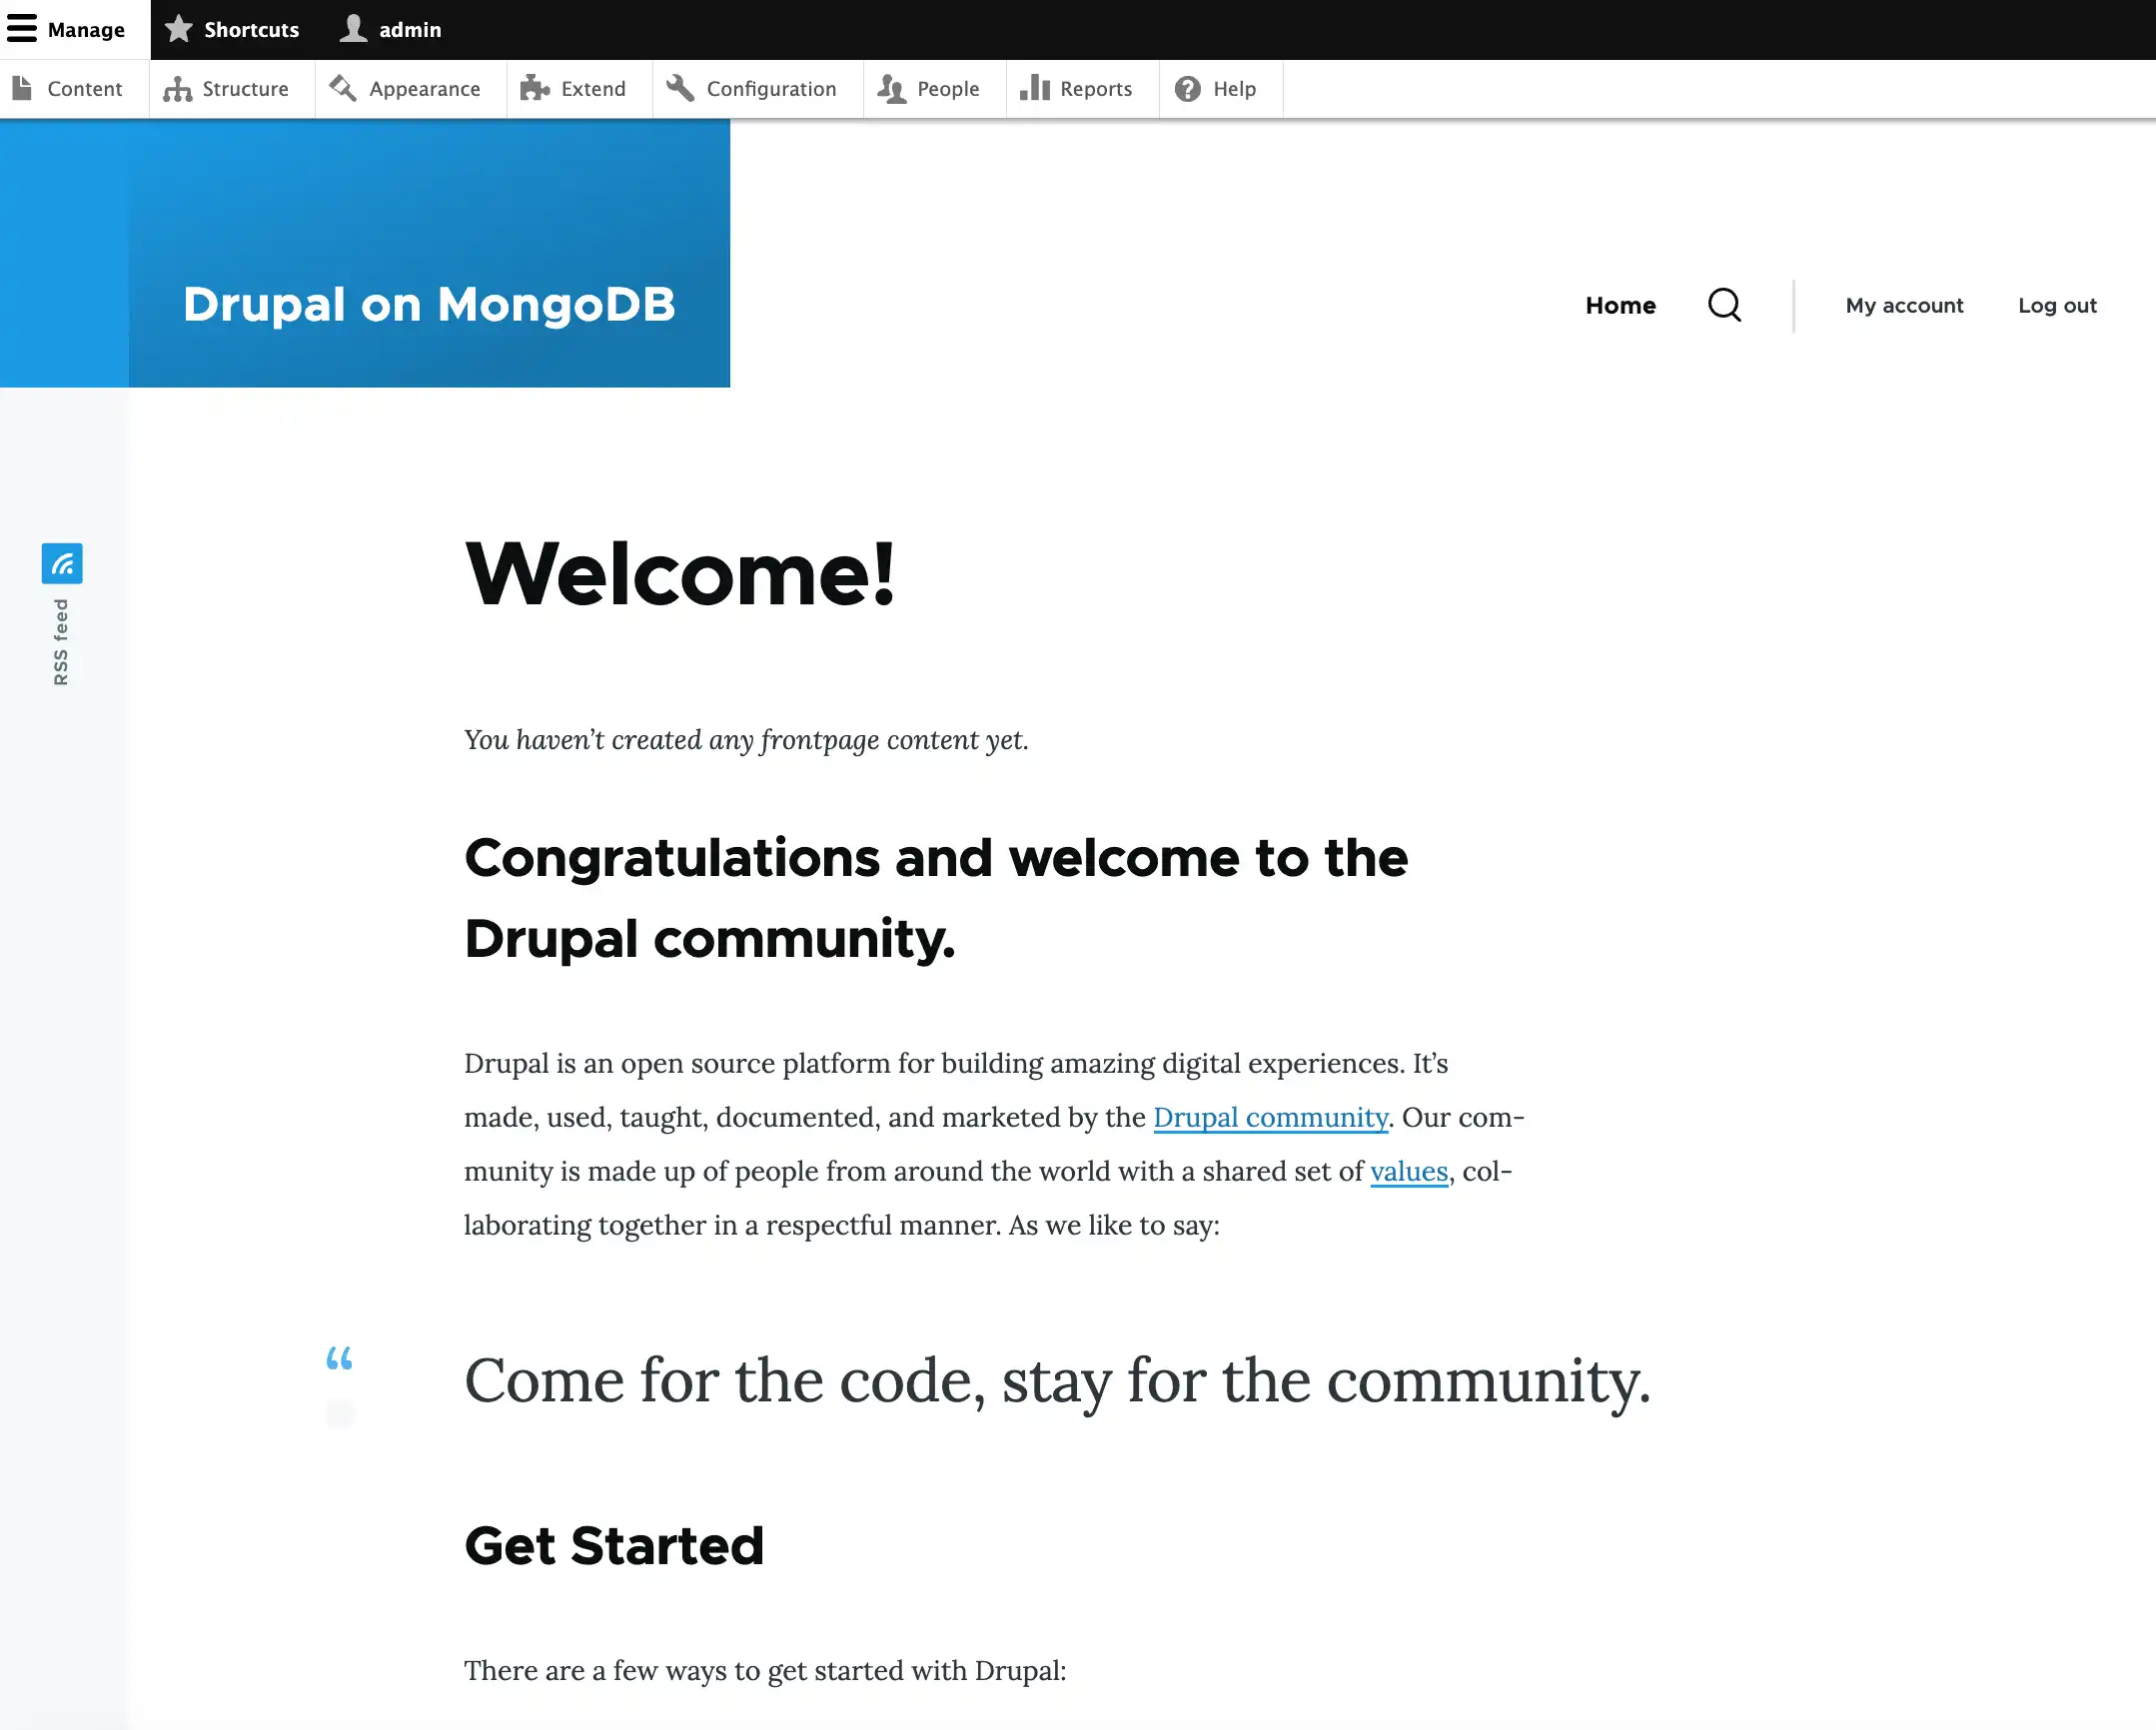Image resolution: width=2156 pixels, height=1730 pixels.
Task: Click the Log out link
Action: 2057,305
